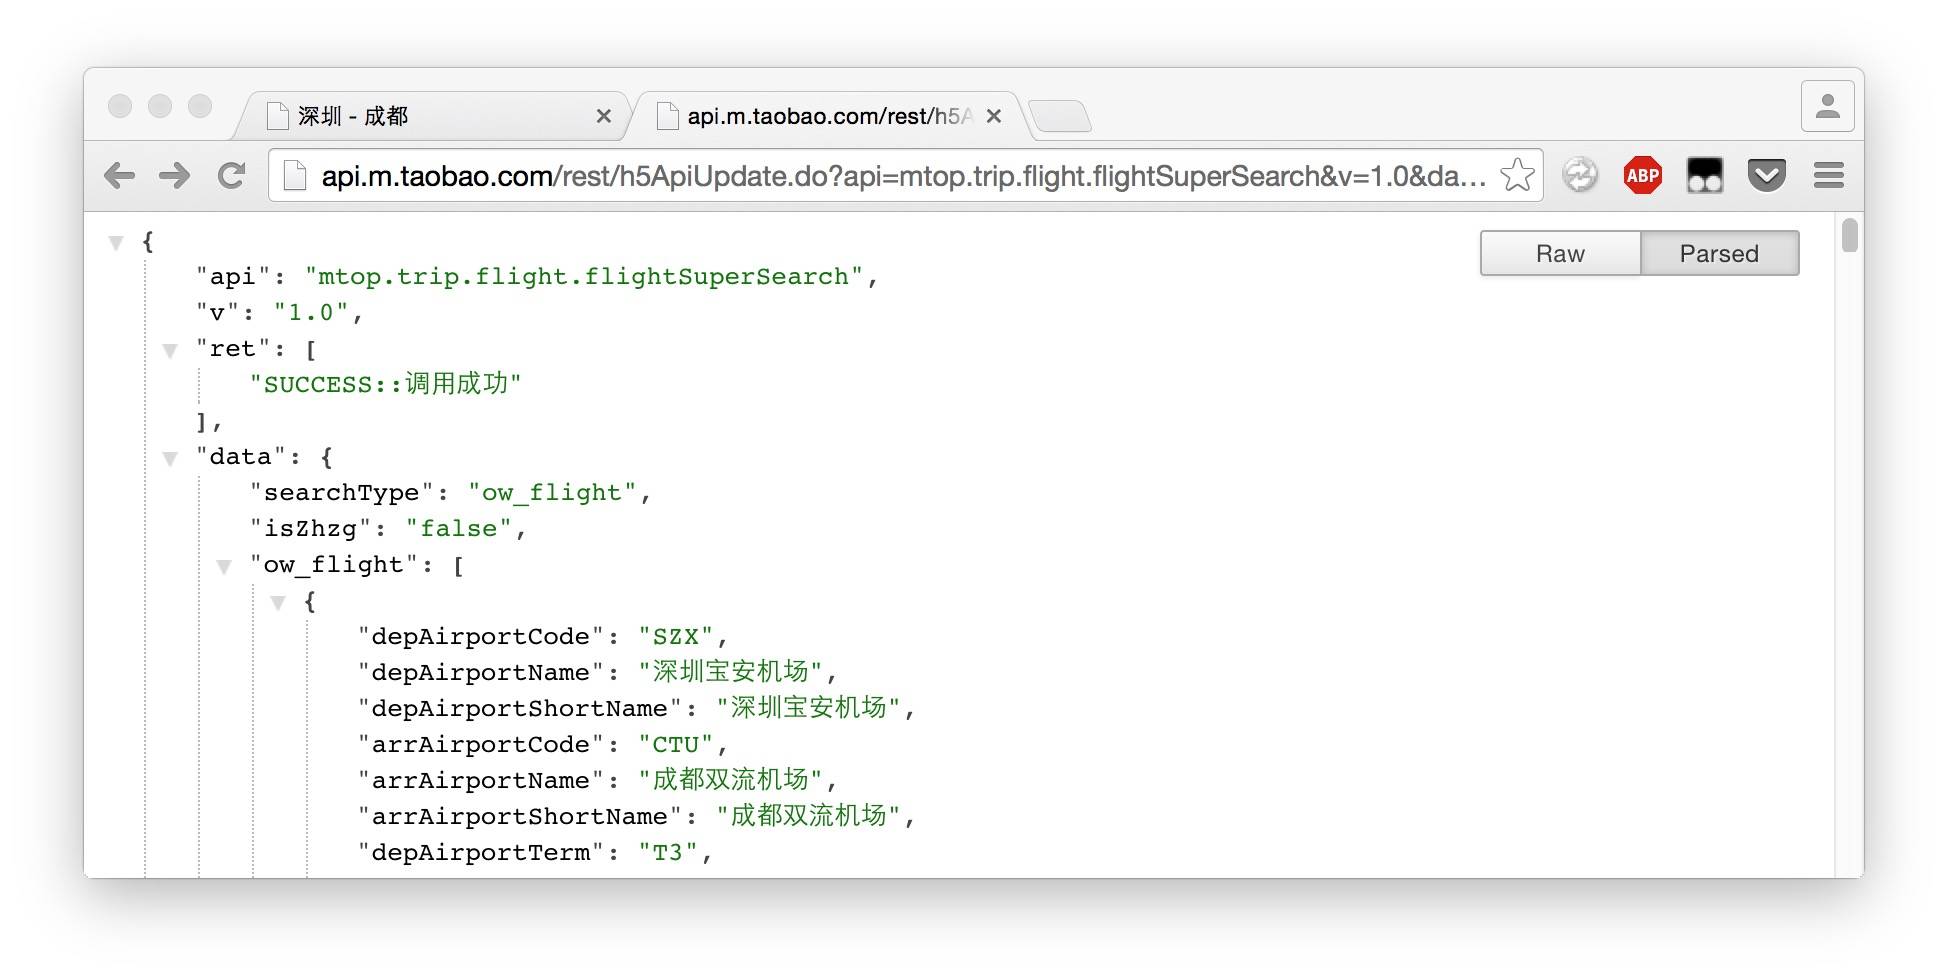Open a new tab

tap(1060, 117)
